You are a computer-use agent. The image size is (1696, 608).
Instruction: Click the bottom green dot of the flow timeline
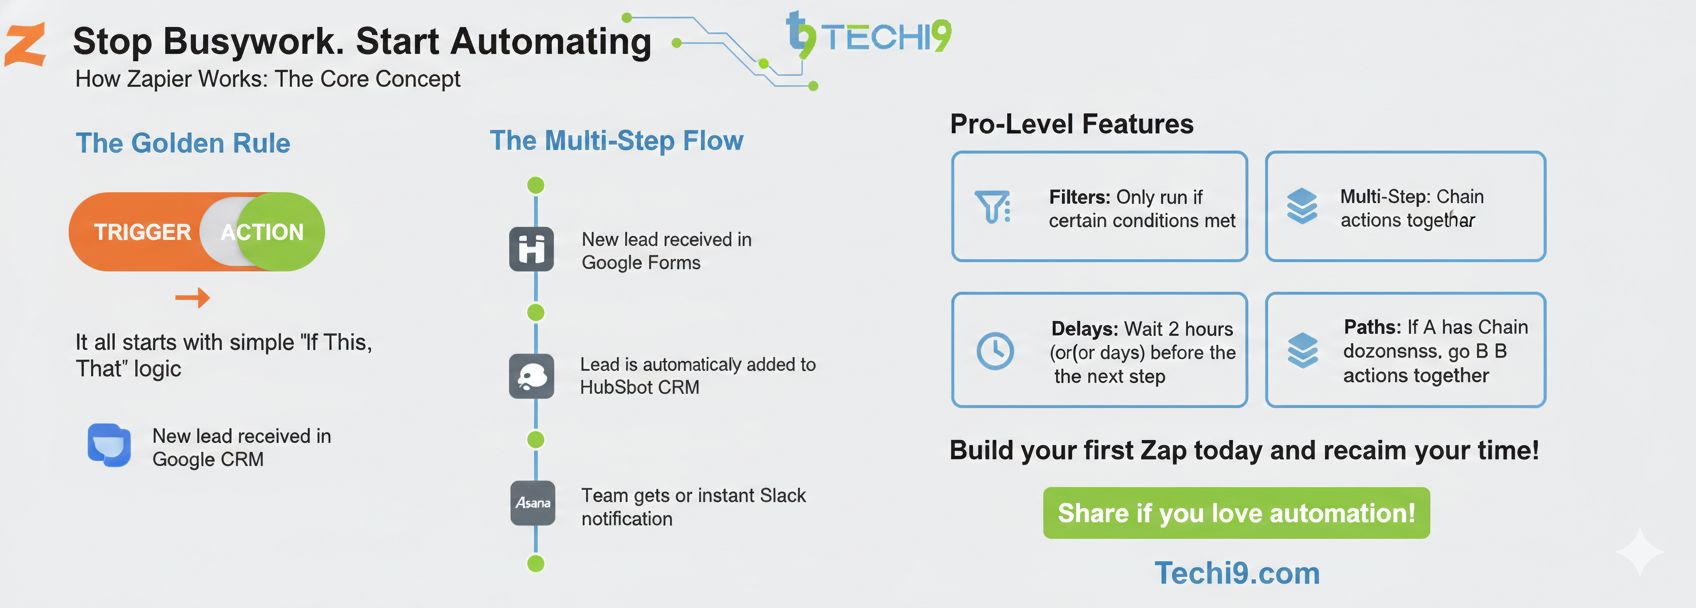(x=536, y=564)
